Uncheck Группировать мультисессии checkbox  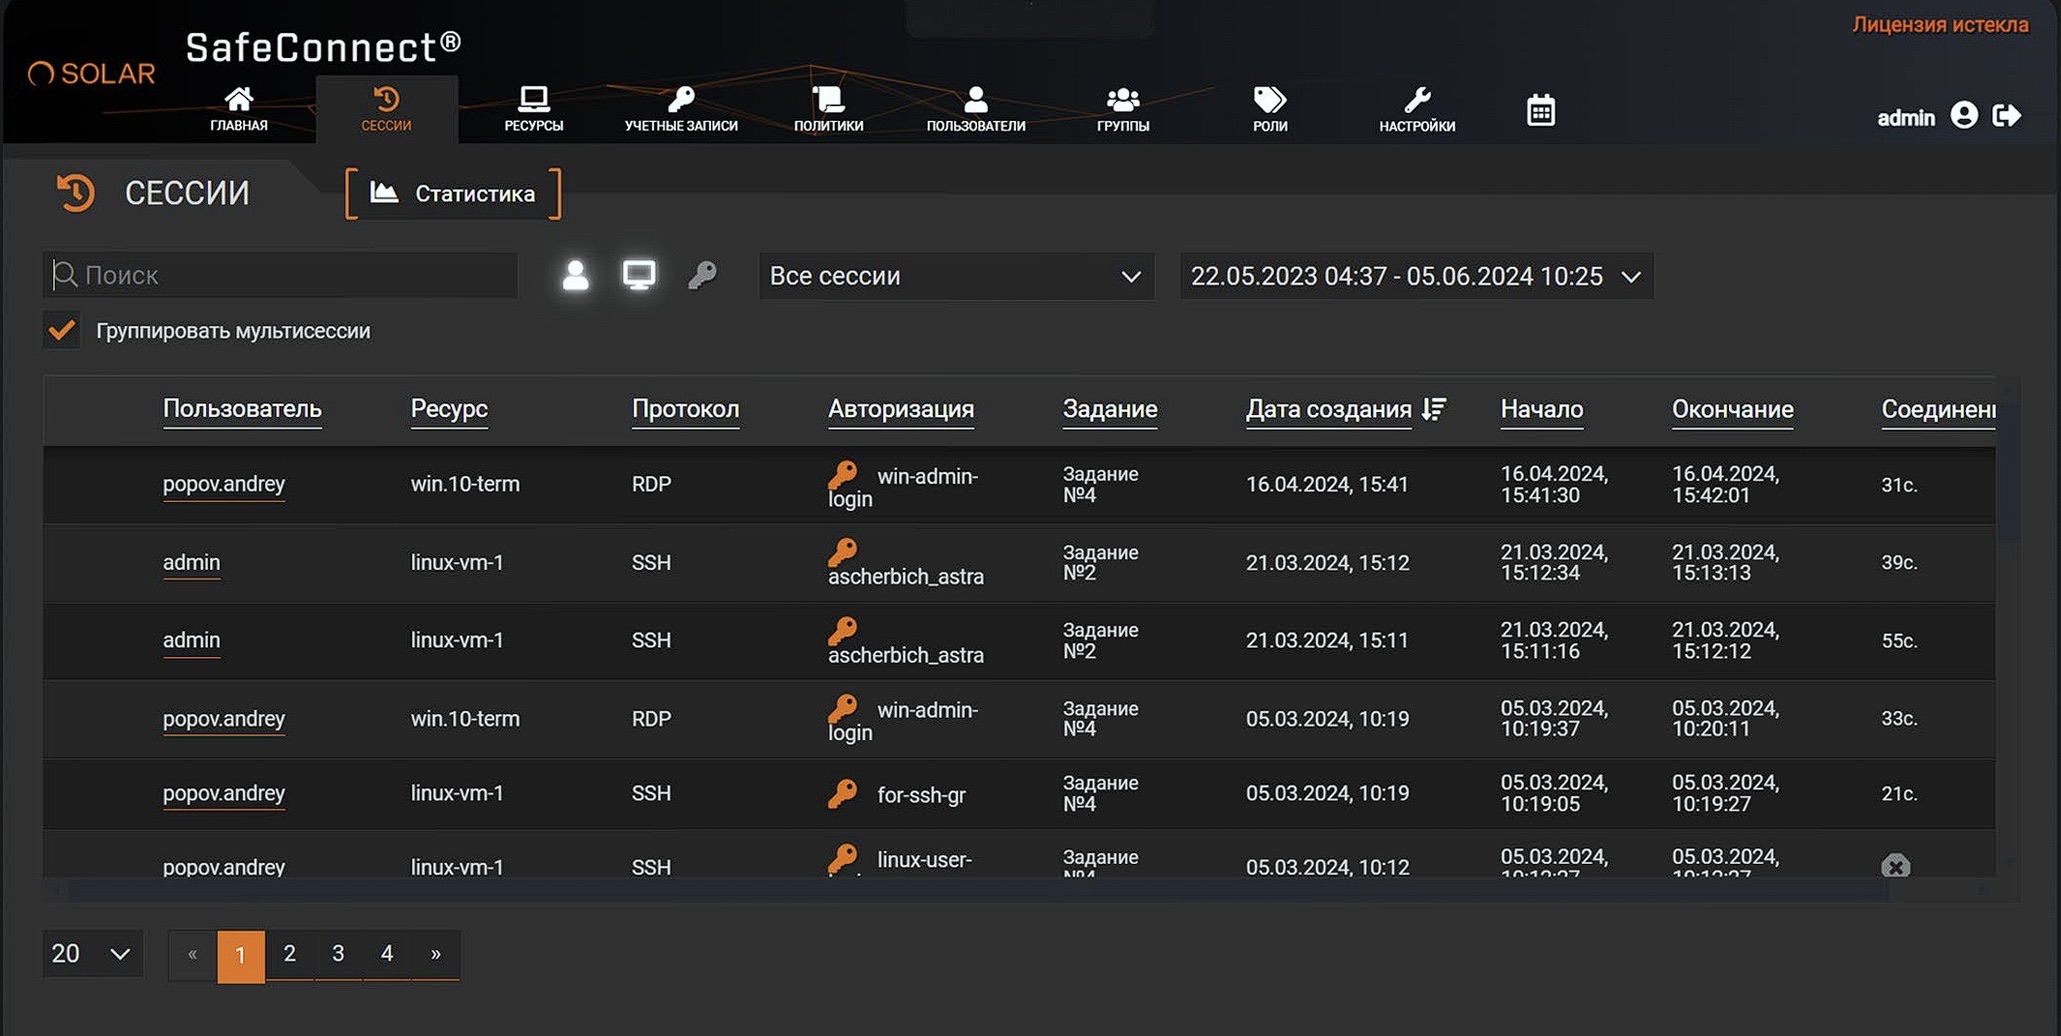pos(62,330)
